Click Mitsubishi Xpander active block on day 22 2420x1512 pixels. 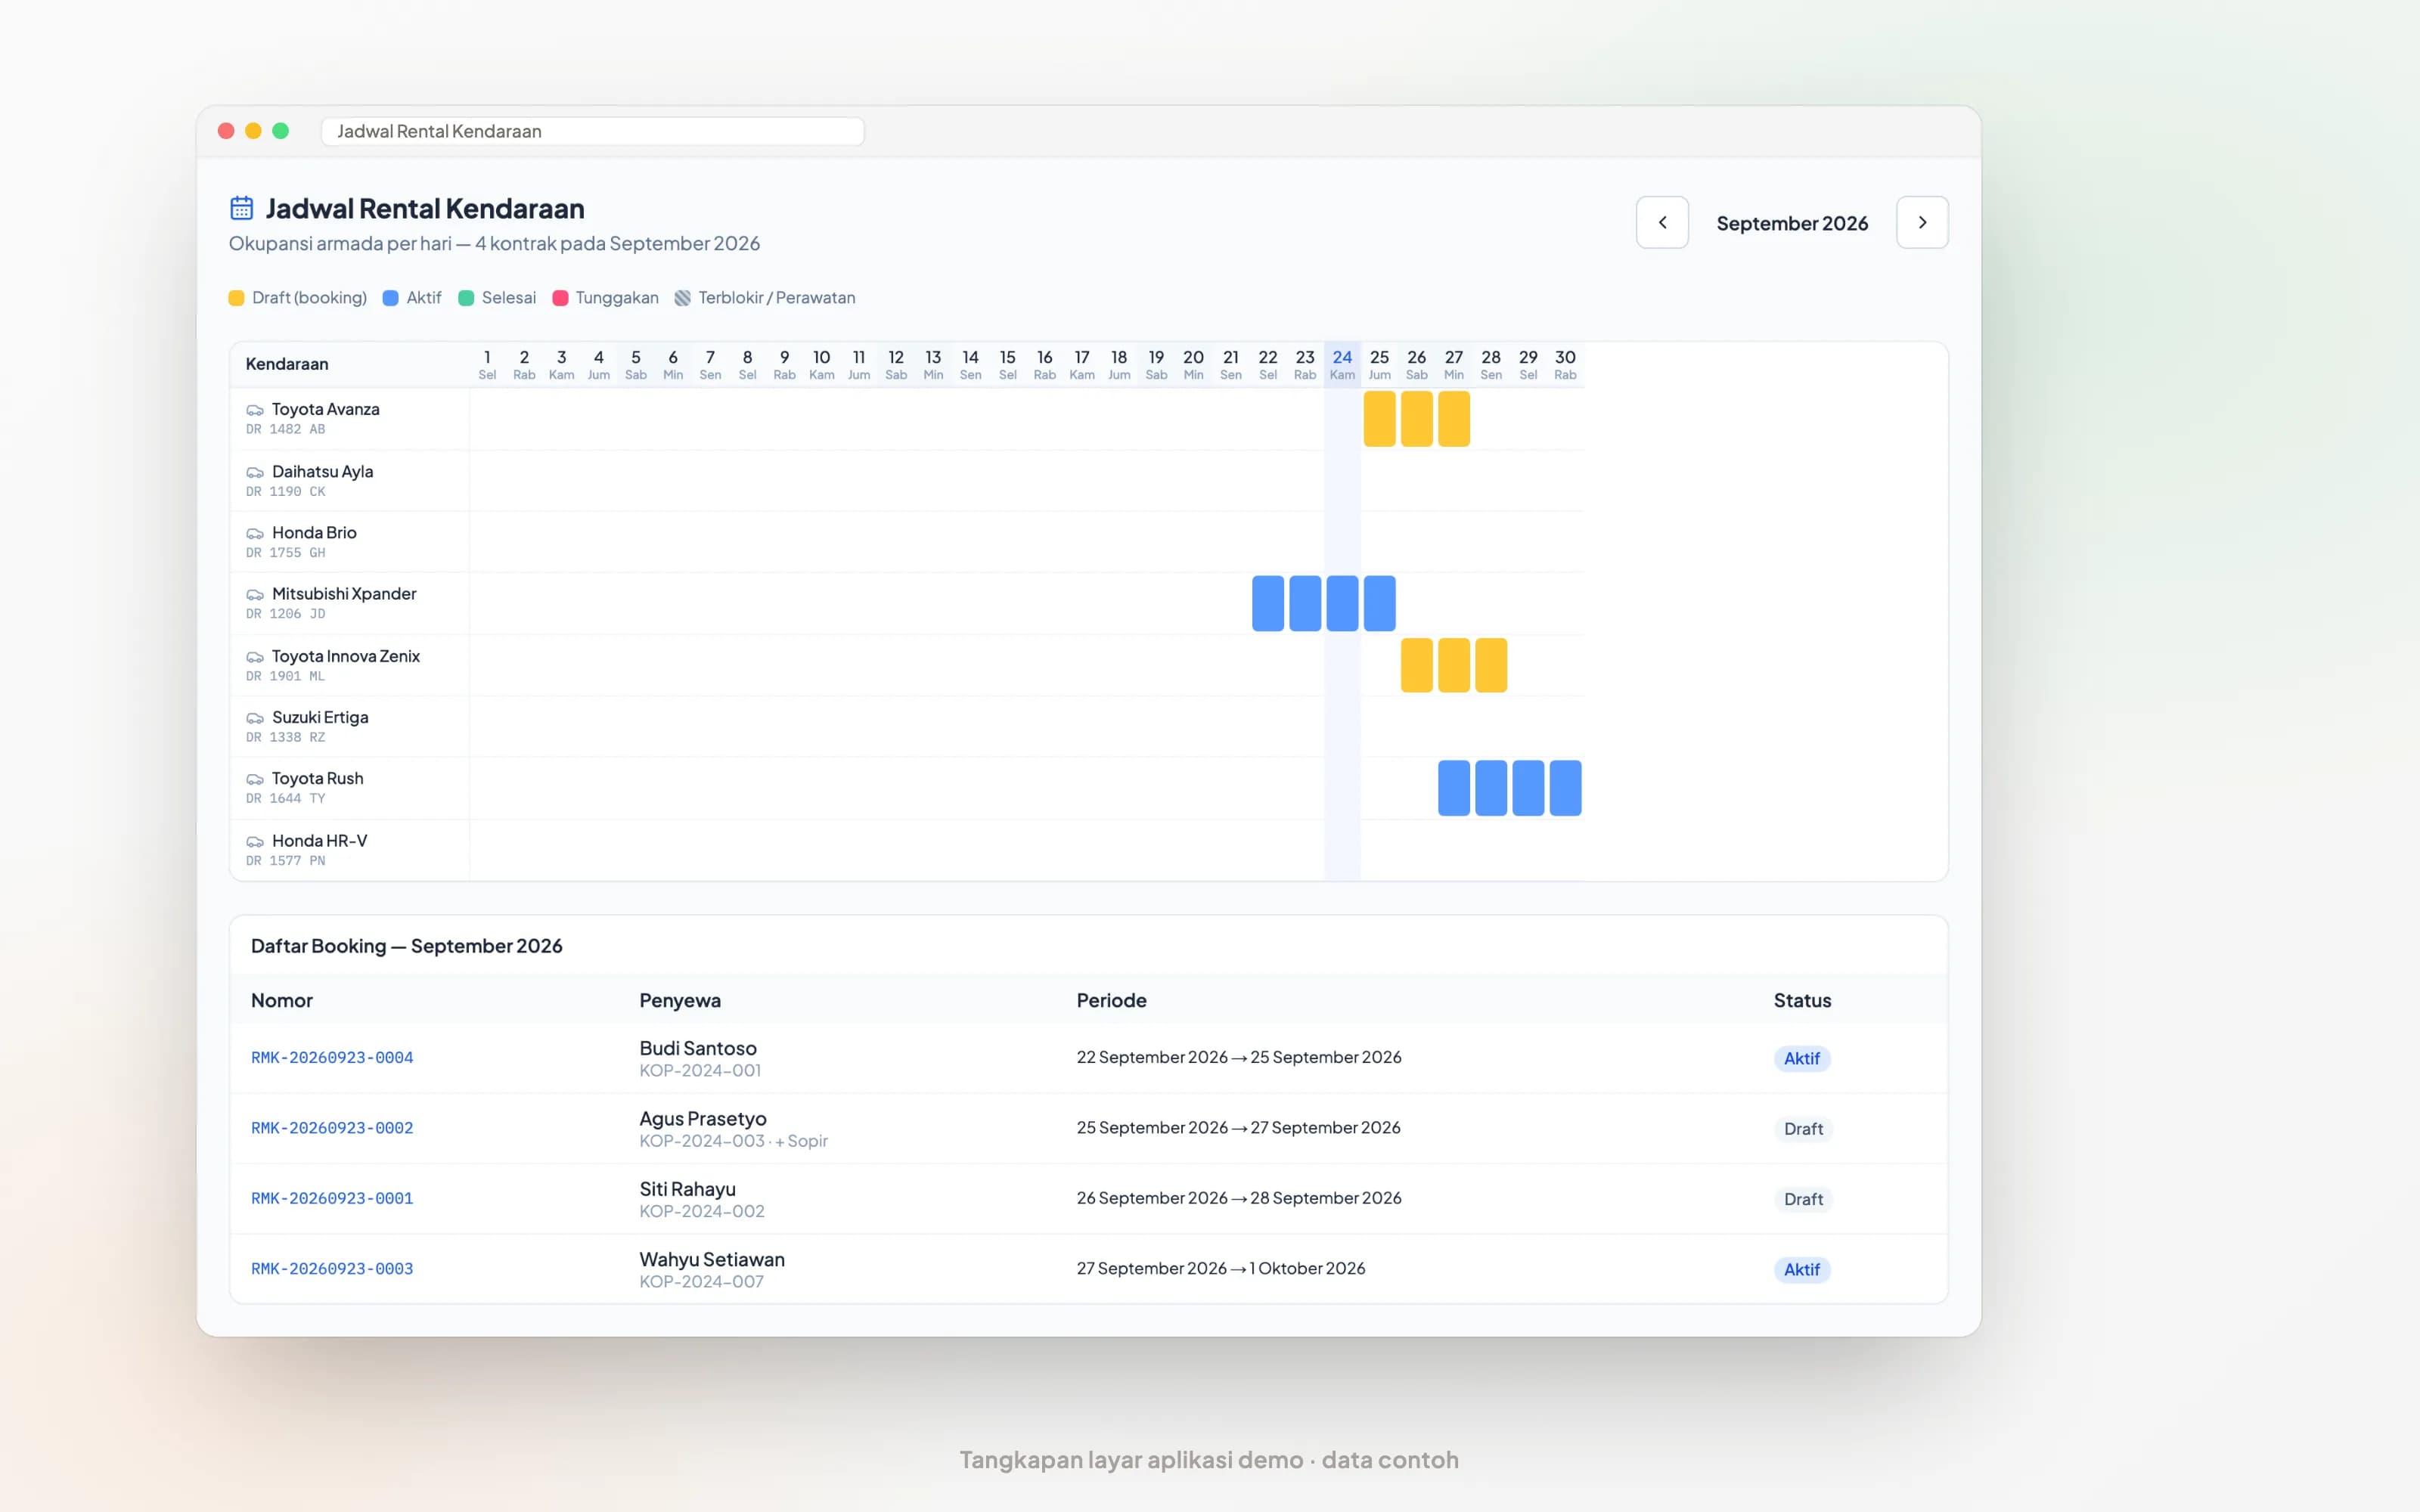pyautogui.click(x=1268, y=603)
